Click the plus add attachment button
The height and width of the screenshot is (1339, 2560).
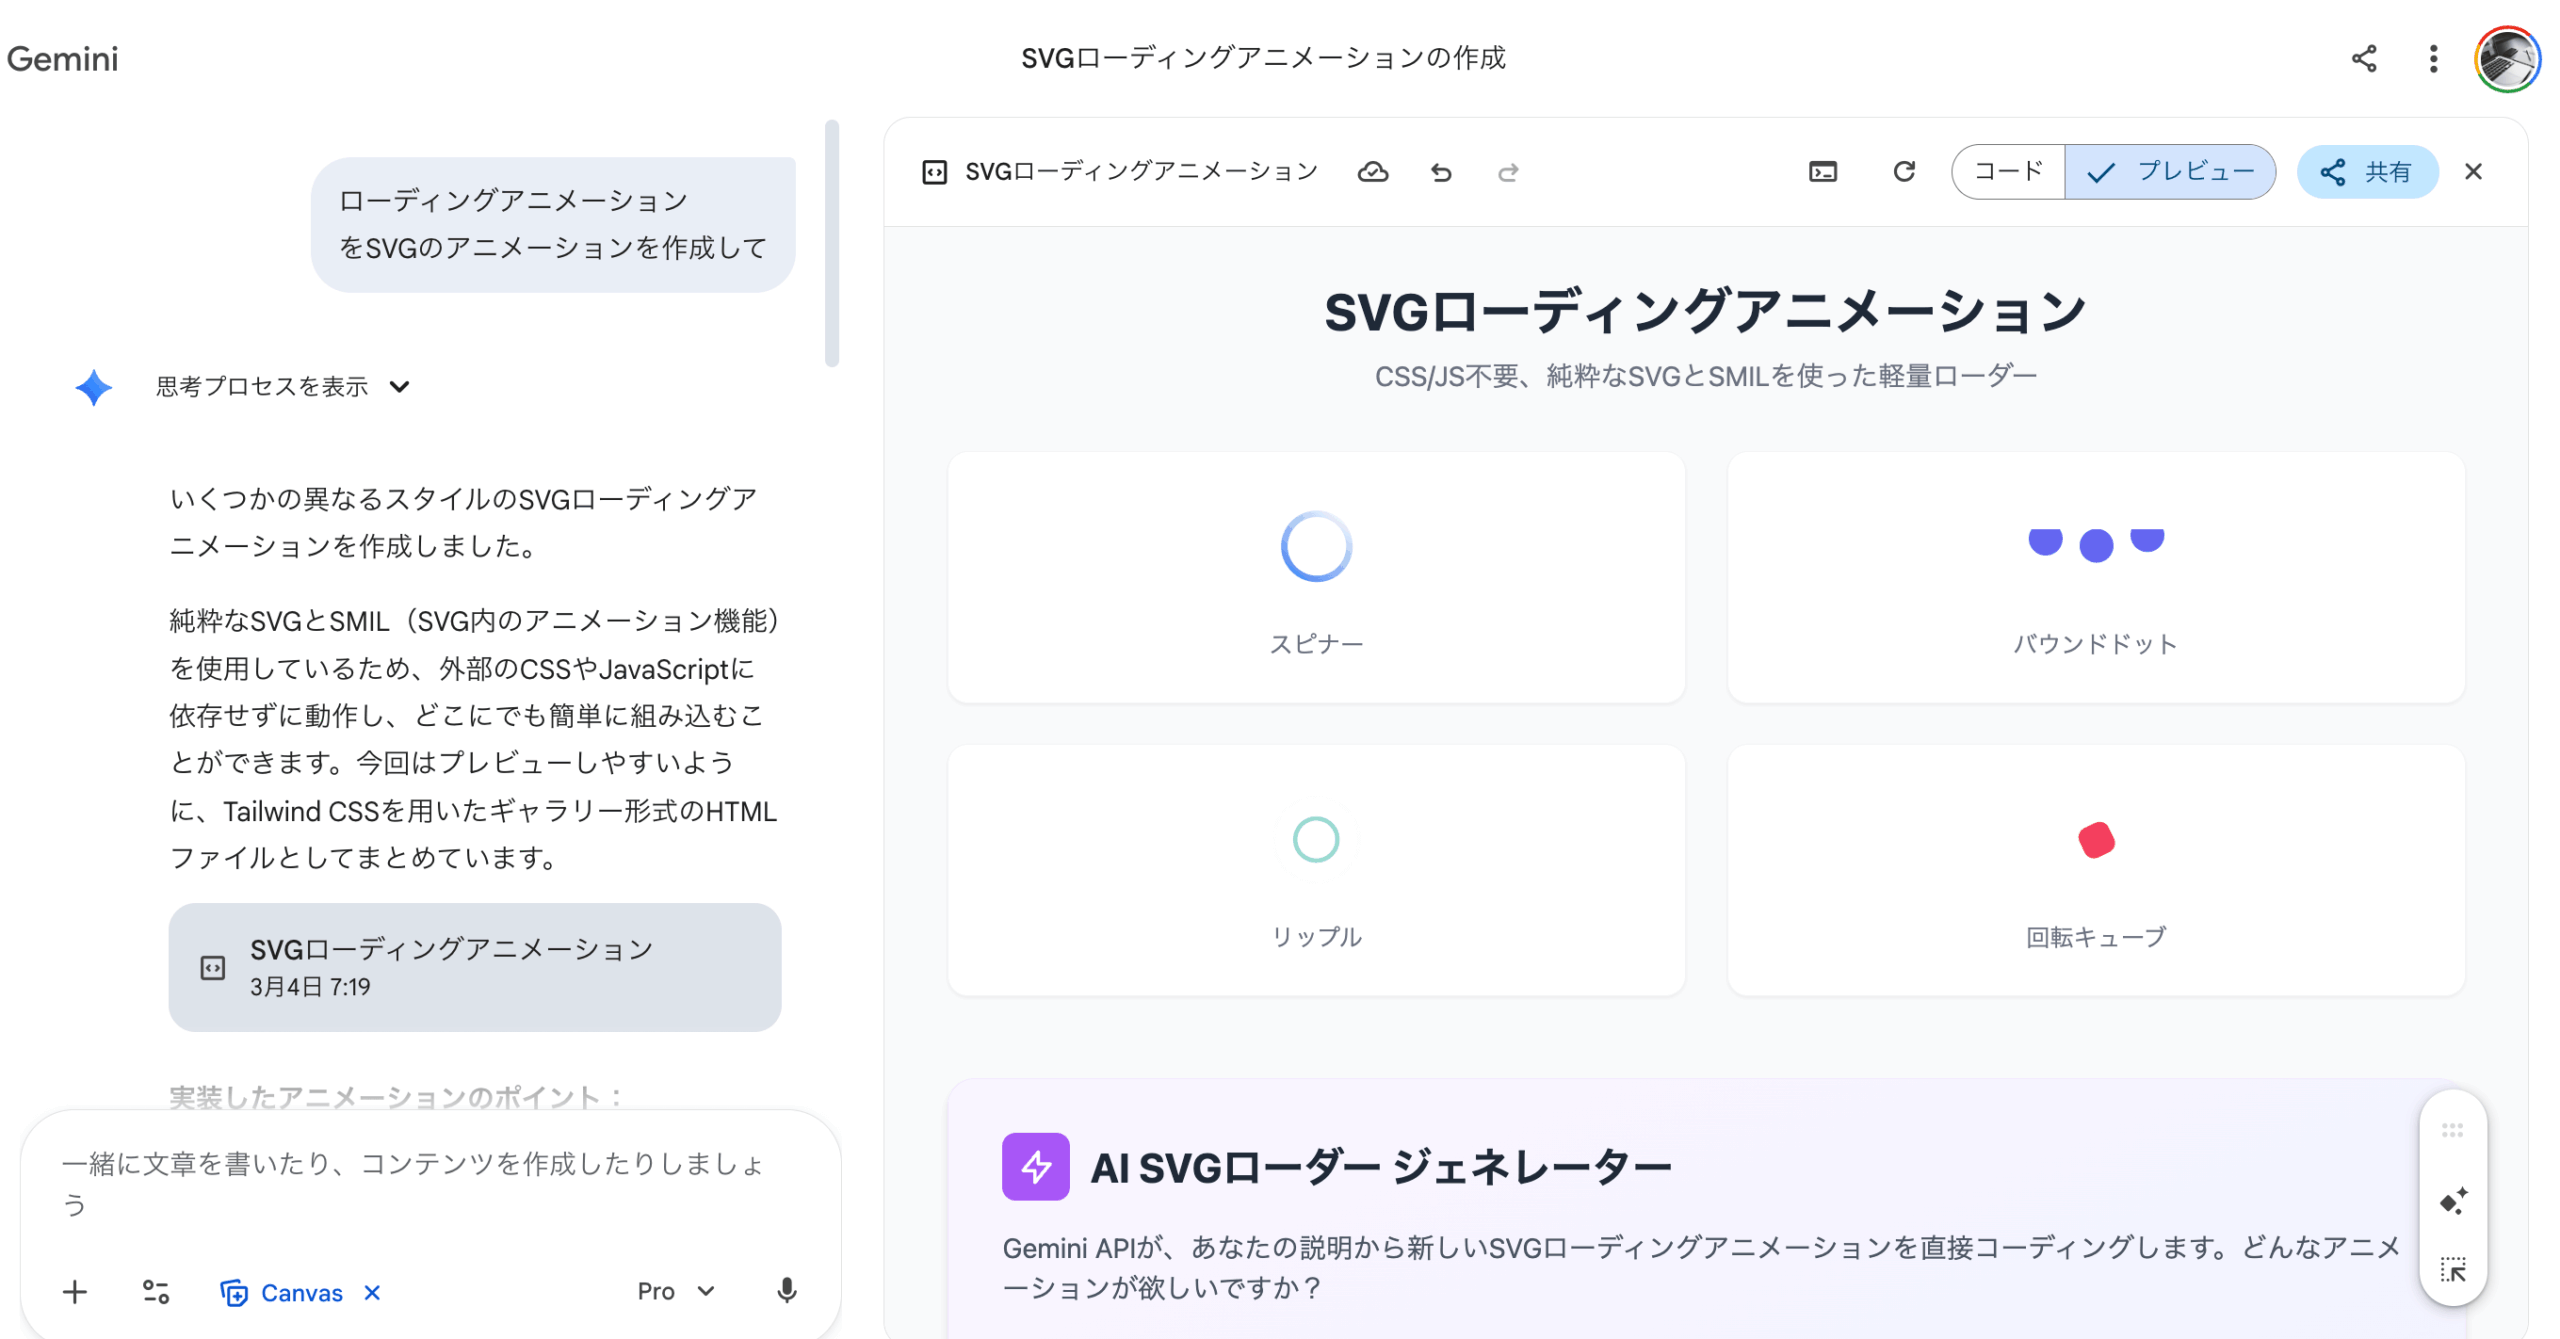(x=75, y=1292)
